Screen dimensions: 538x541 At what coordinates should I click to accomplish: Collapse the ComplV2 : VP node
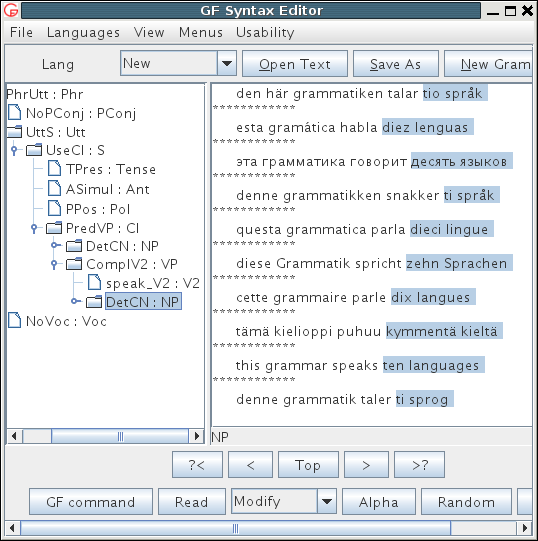click(x=54, y=264)
